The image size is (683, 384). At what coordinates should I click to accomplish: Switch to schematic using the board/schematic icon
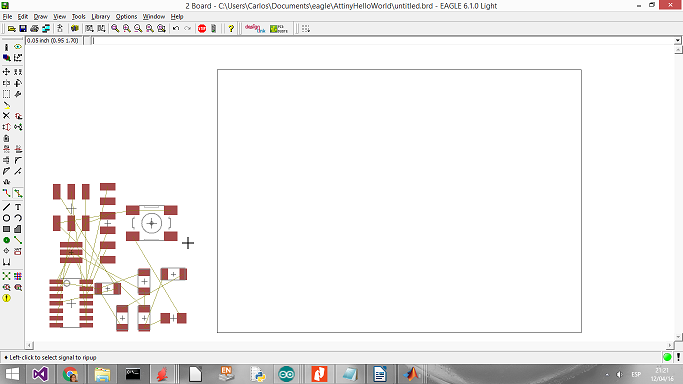[x=60, y=29]
